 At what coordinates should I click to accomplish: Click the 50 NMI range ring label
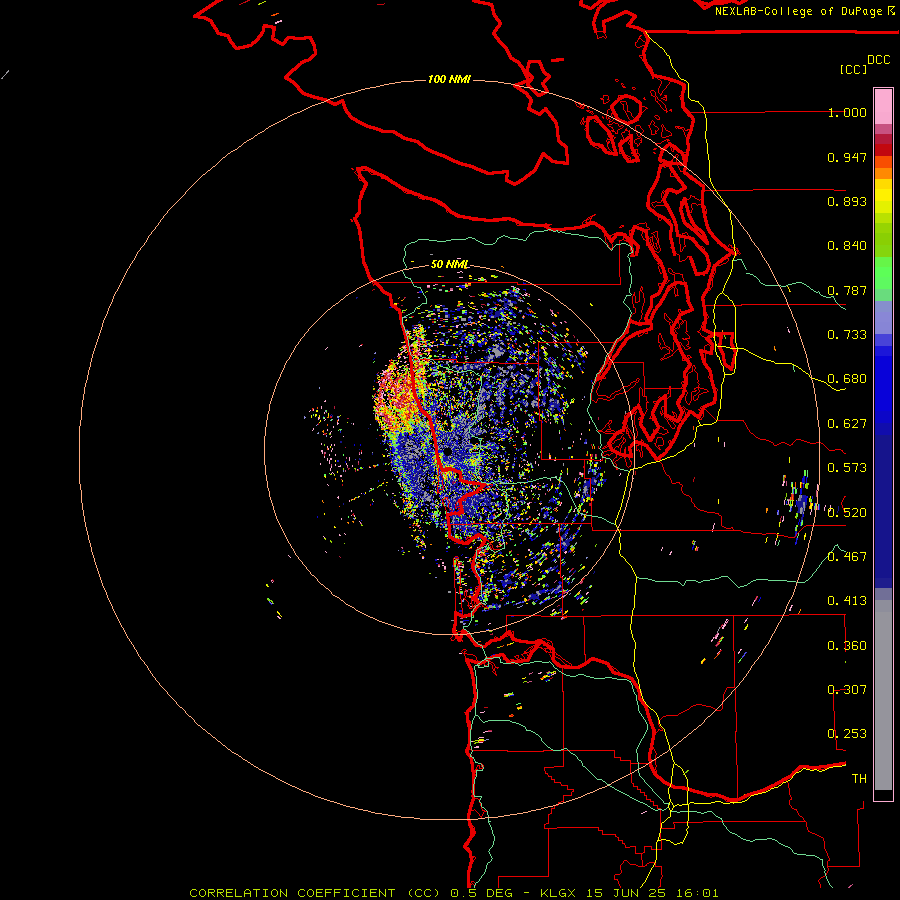point(449,264)
